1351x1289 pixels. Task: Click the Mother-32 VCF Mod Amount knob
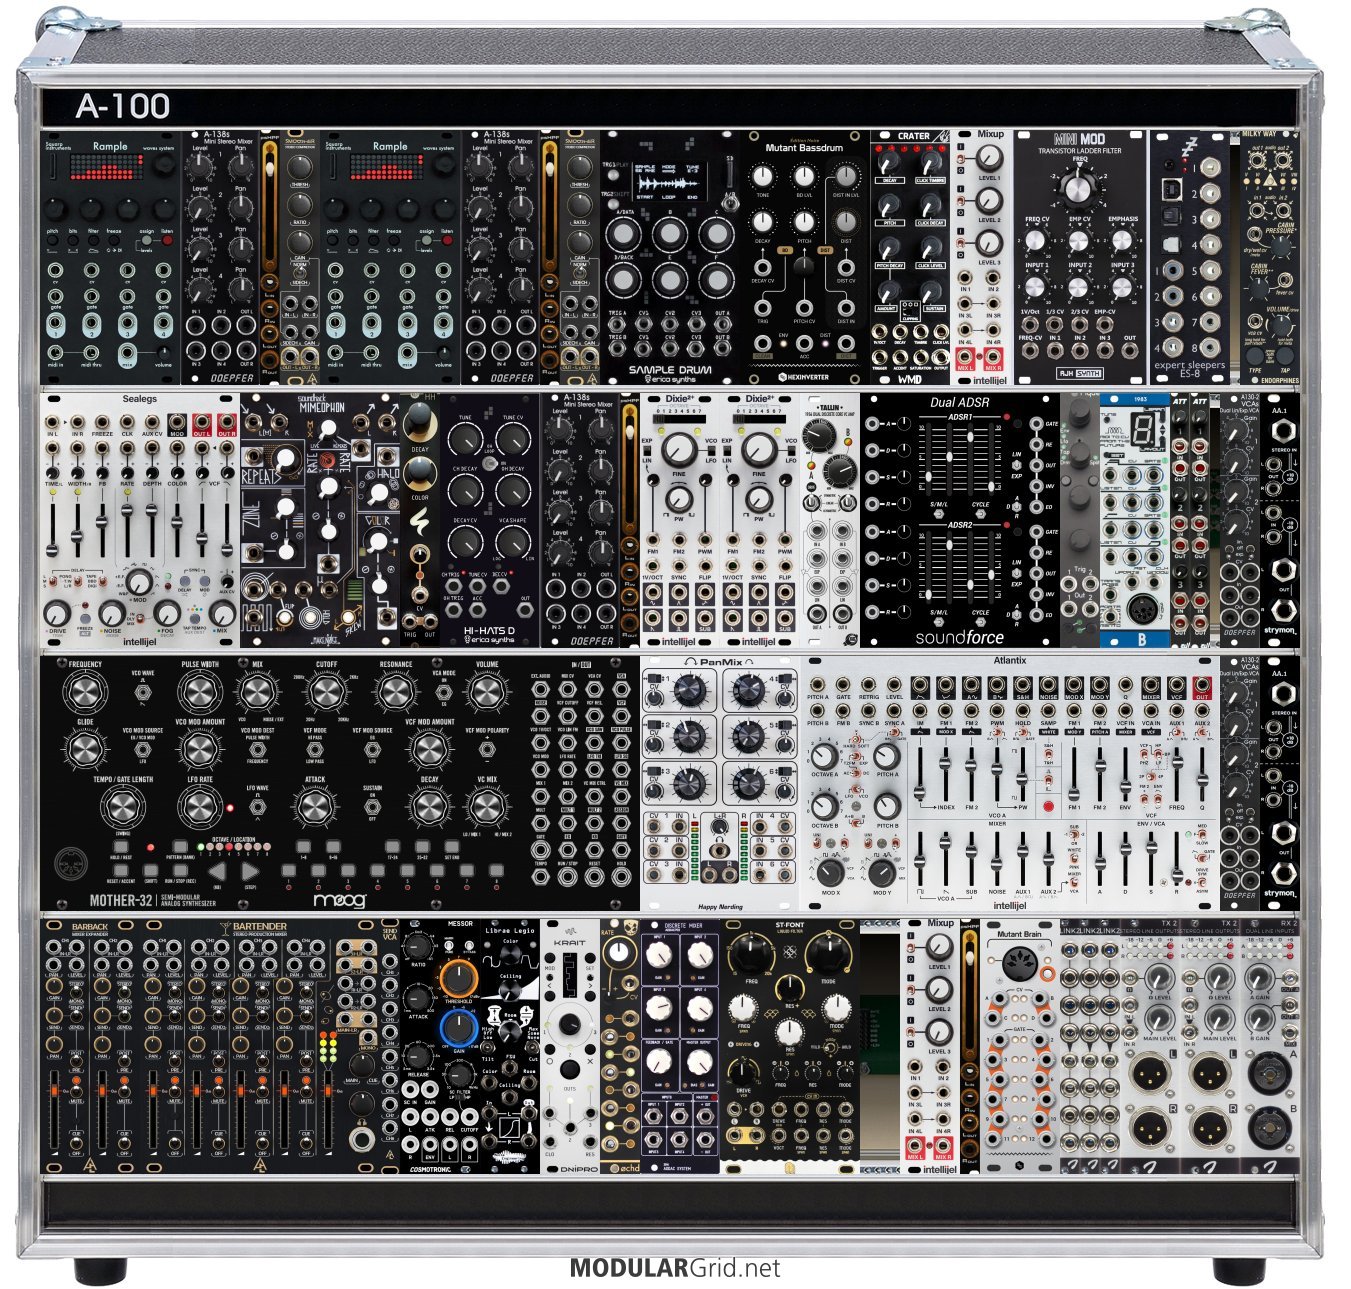pos(430,748)
